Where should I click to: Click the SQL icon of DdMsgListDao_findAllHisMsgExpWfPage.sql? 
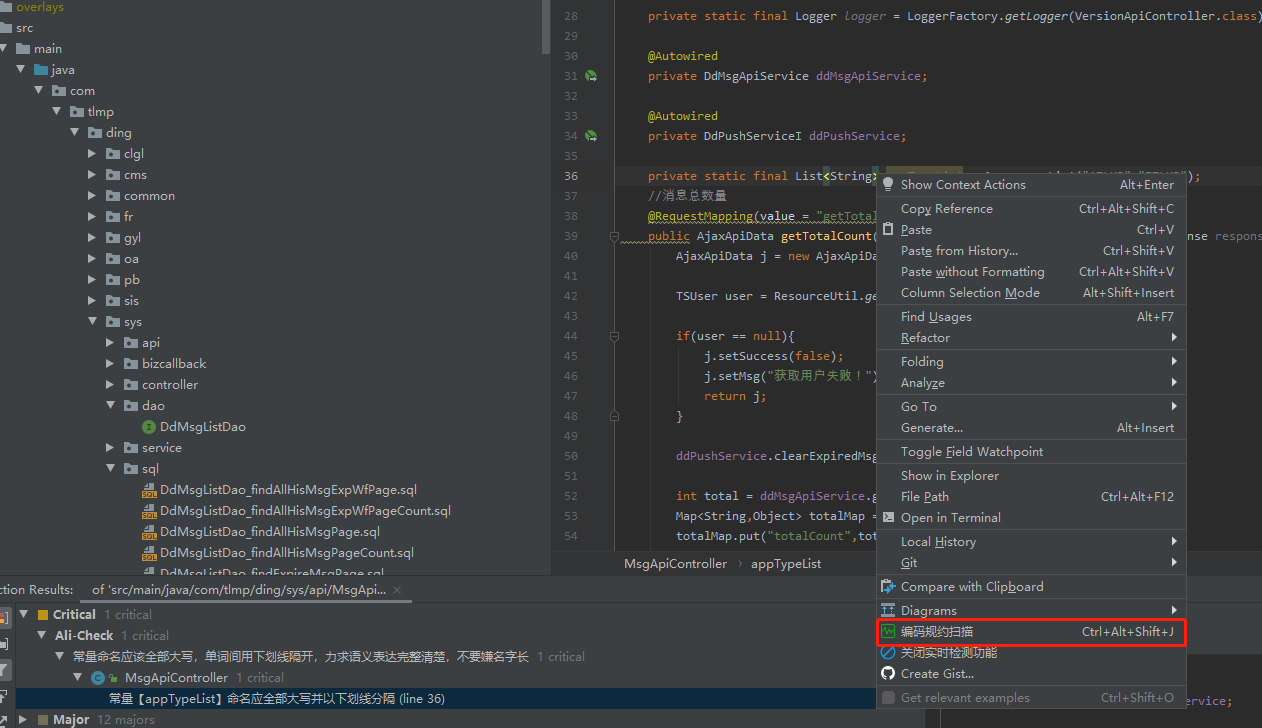[x=149, y=490]
